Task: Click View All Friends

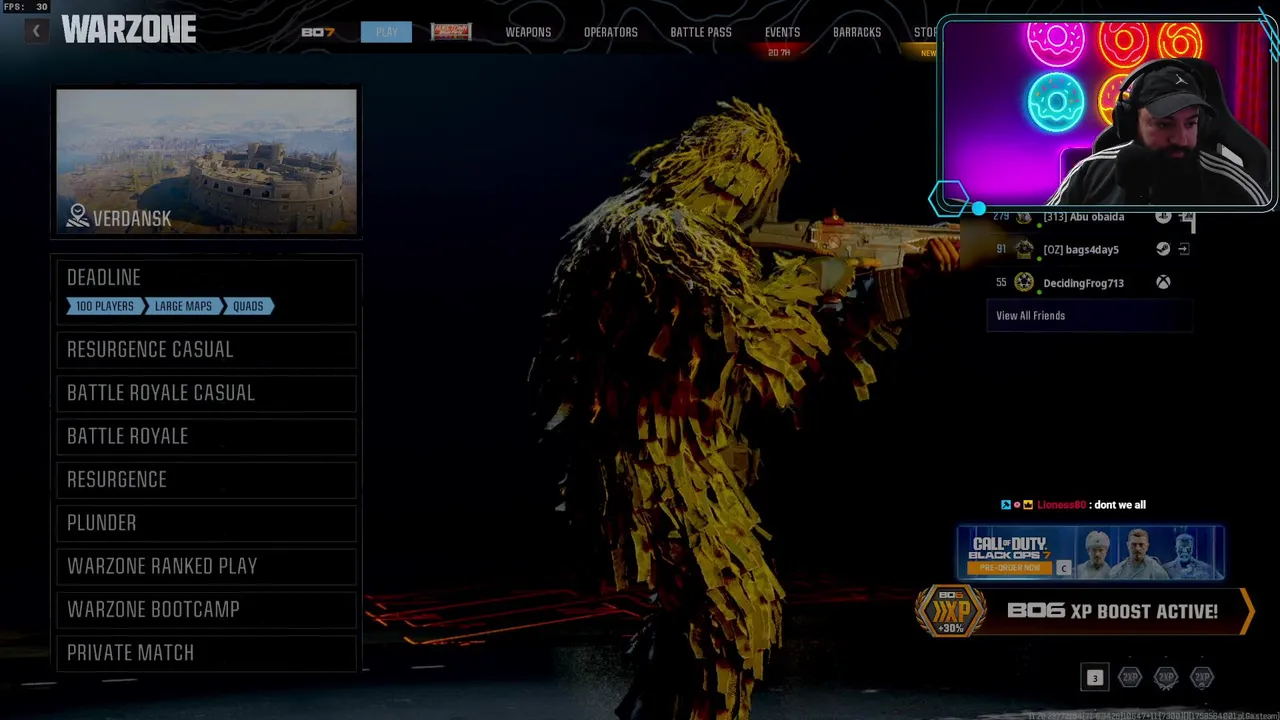Action: tap(1089, 316)
